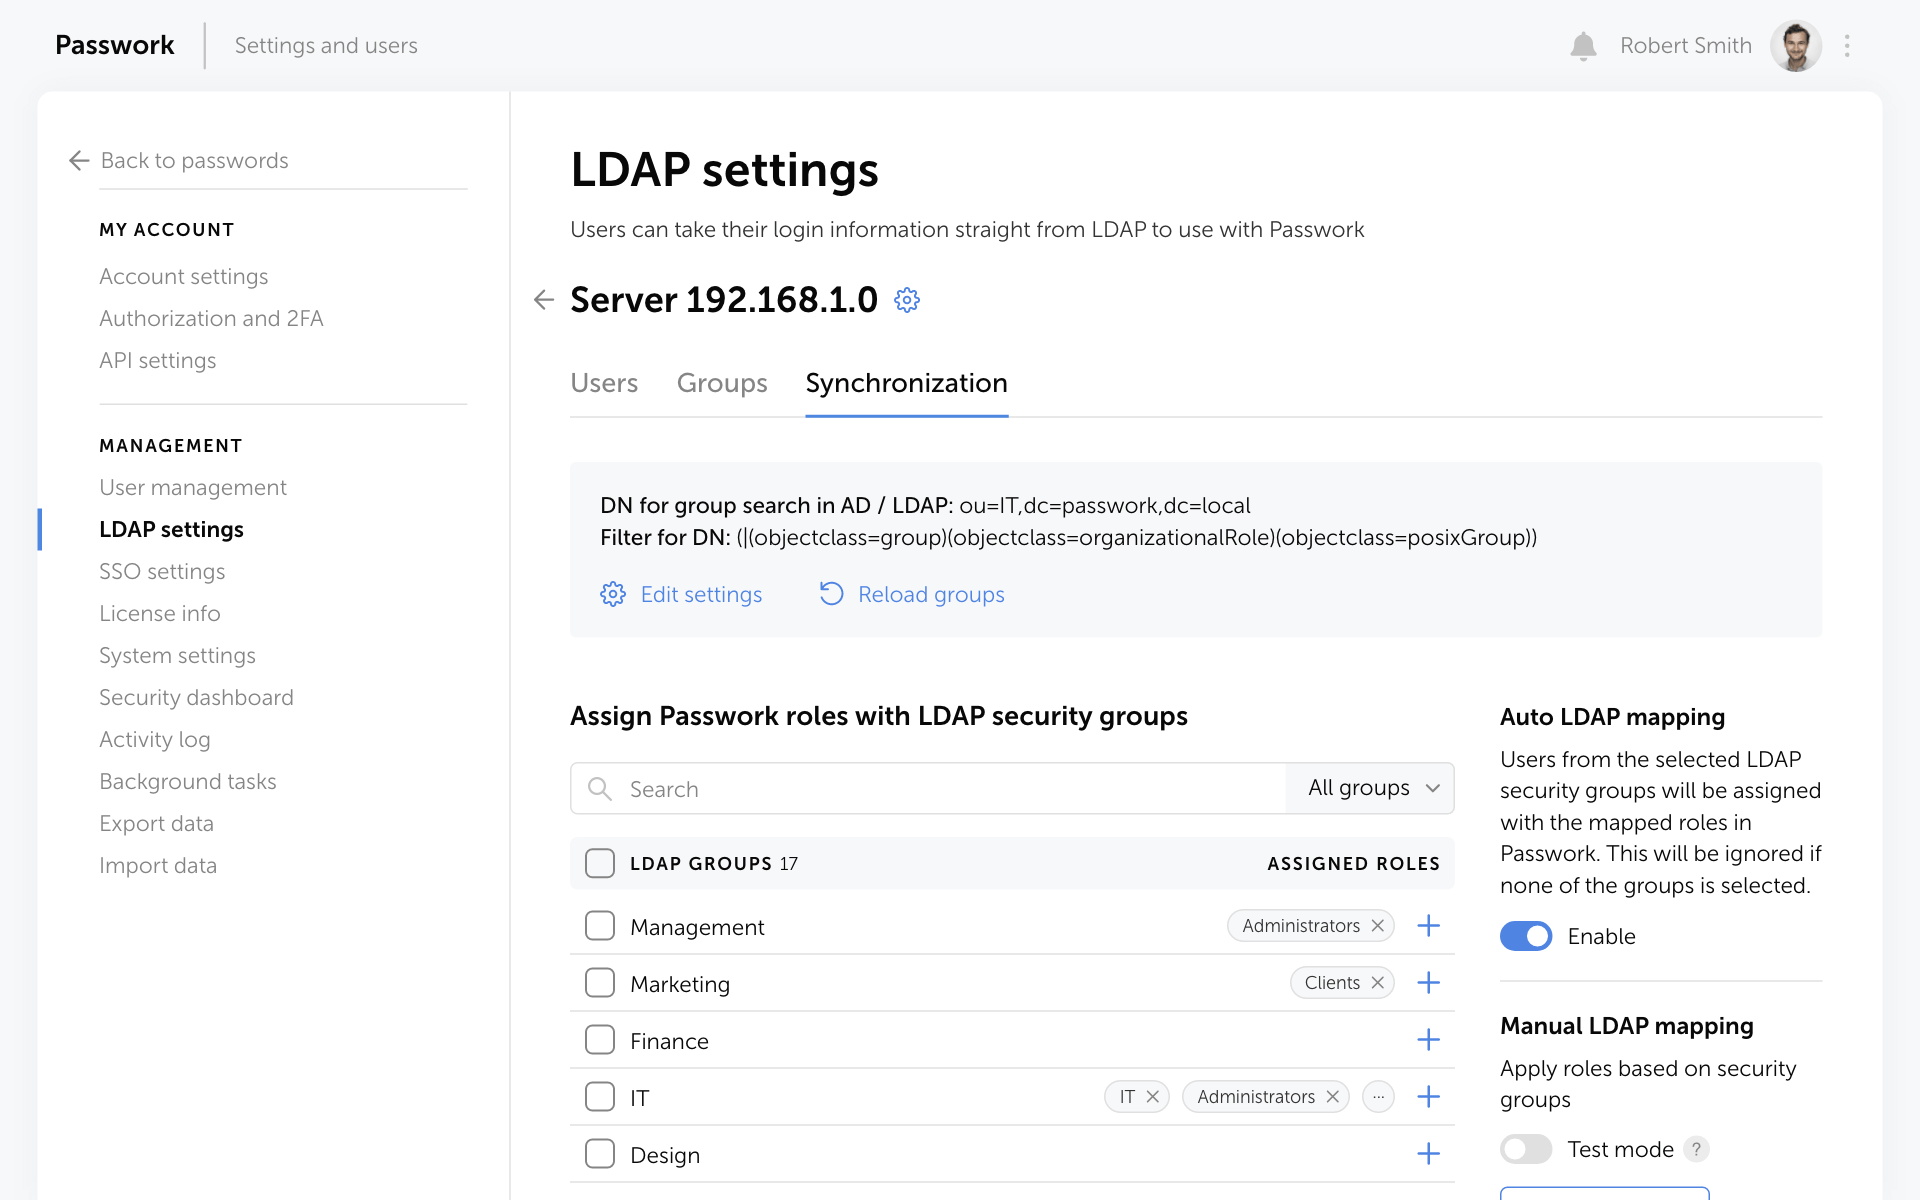Viewport: 1920px width, 1200px height.
Task: Remove Administrators role from Management group
Action: tap(1378, 926)
